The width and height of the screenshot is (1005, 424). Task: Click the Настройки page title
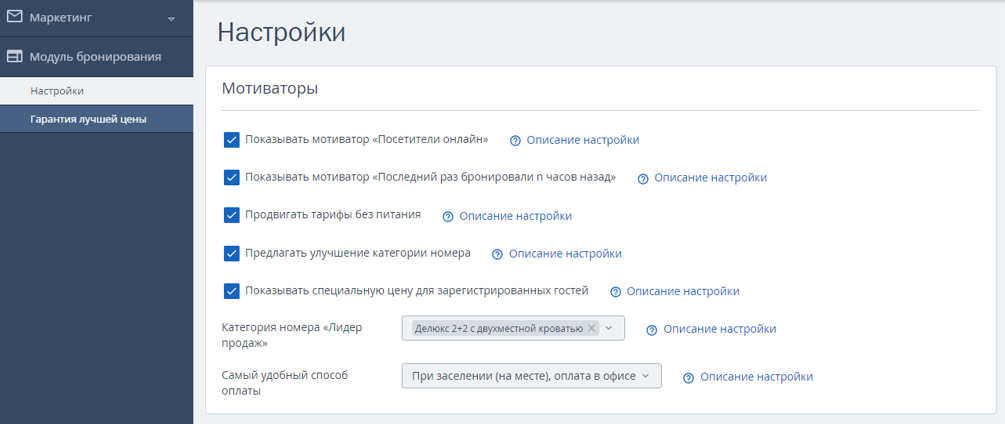coord(281,33)
